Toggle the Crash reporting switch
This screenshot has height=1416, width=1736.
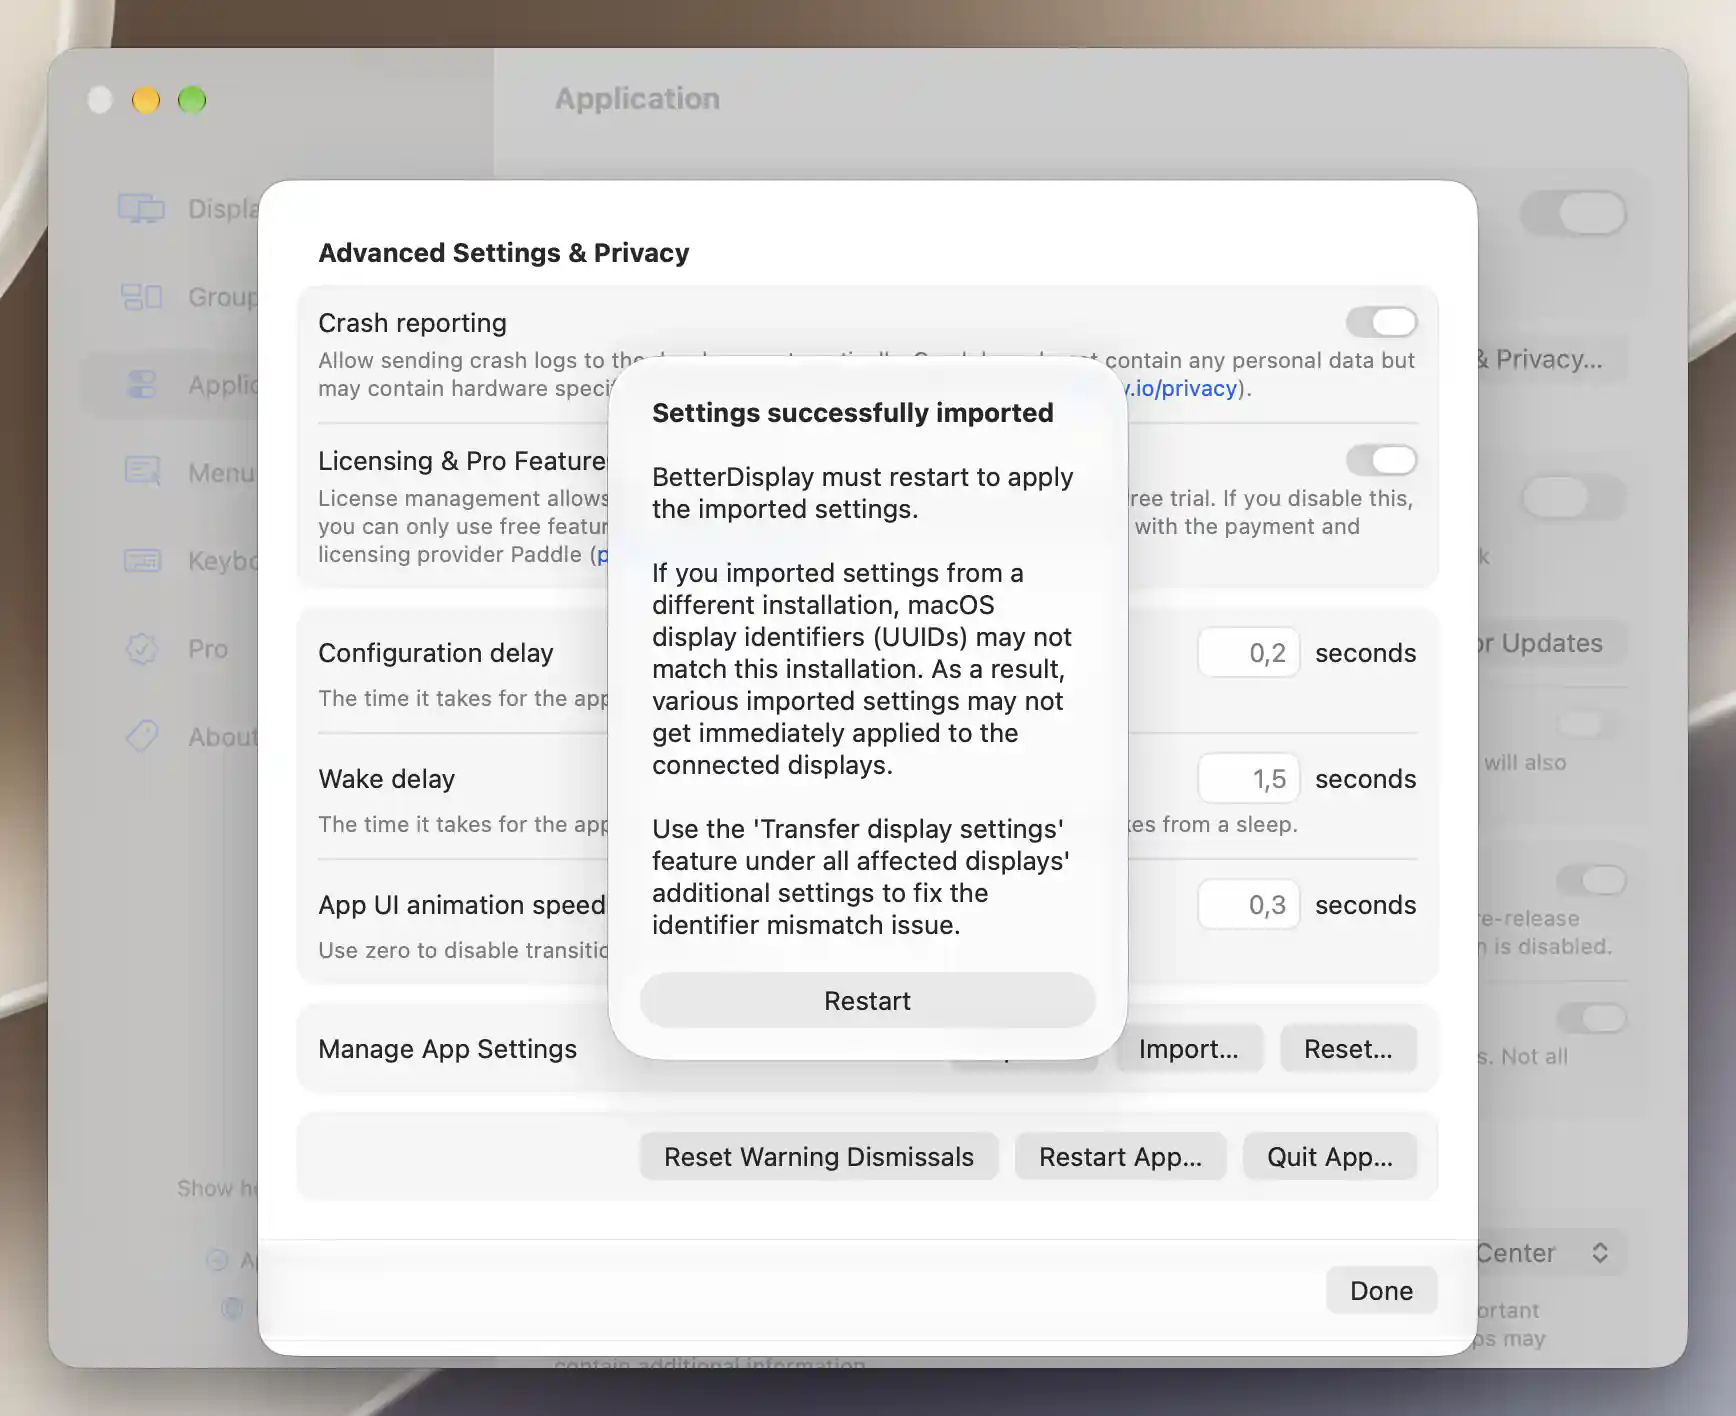click(x=1381, y=322)
